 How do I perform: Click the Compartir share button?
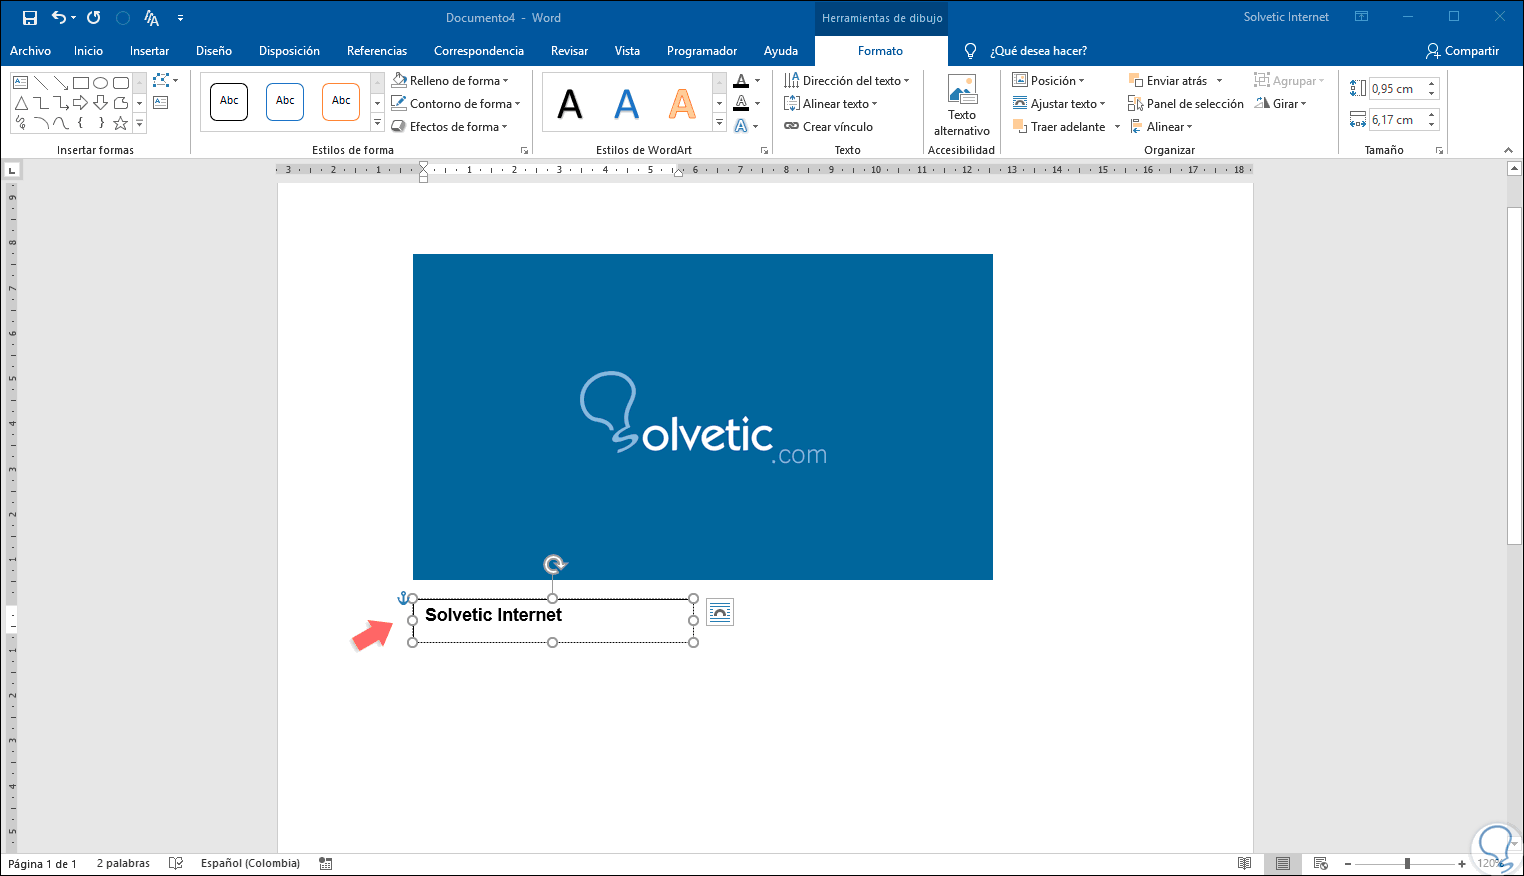(1462, 51)
